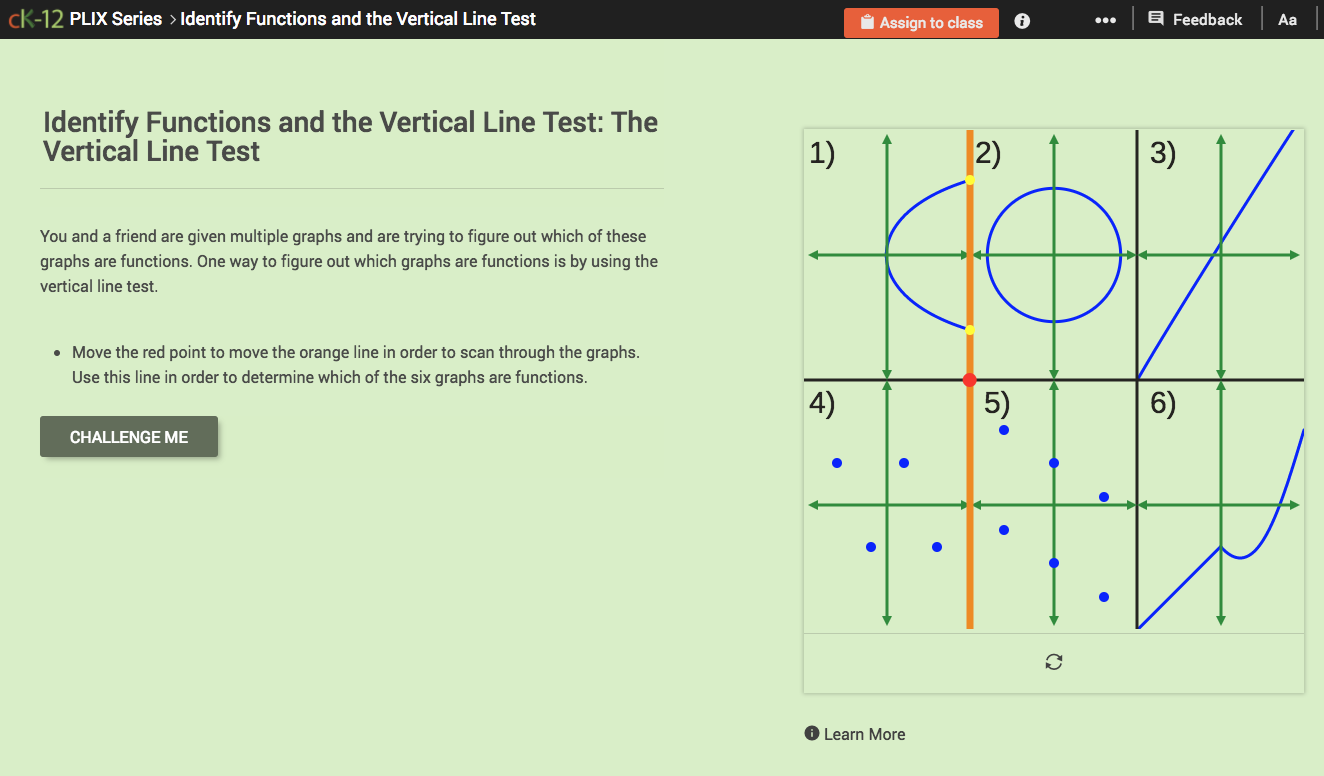Click the Assign to class button
This screenshot has width=1324, height=776.
921,22
